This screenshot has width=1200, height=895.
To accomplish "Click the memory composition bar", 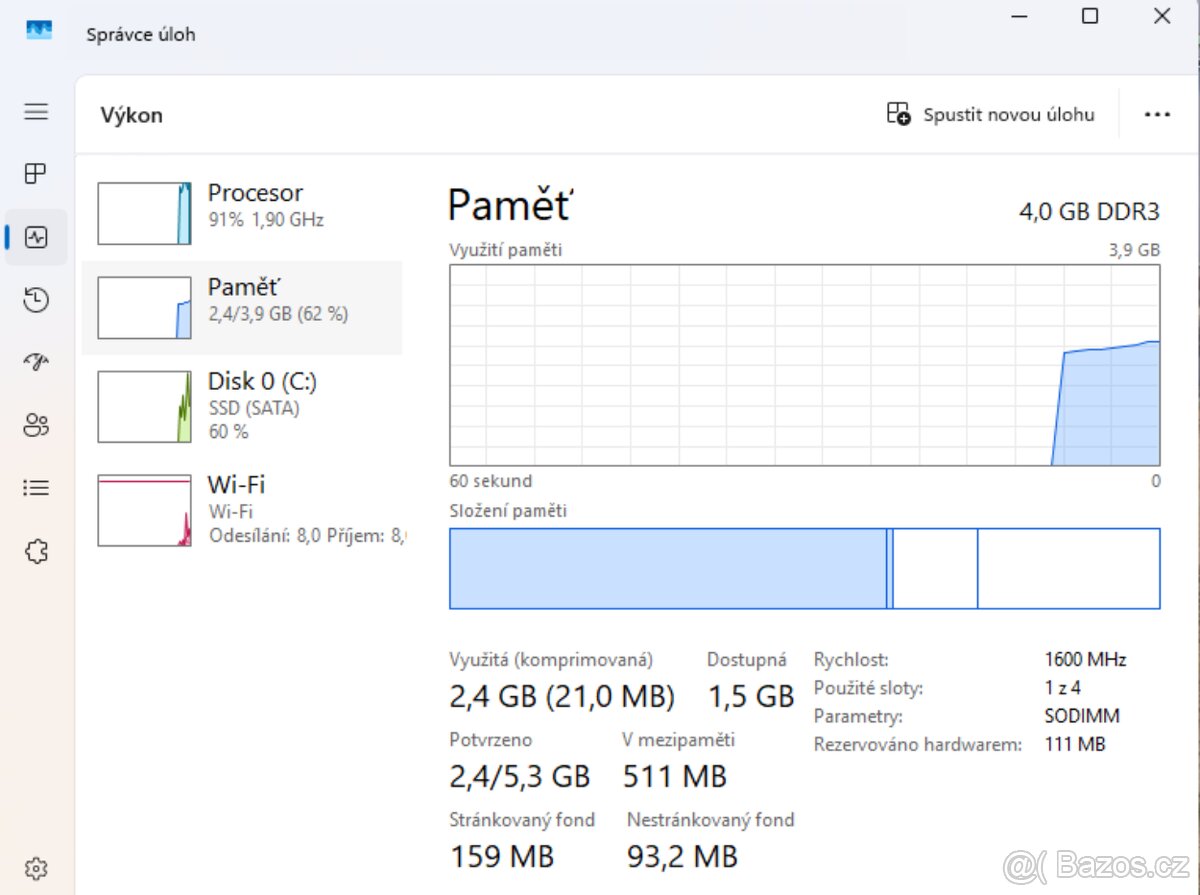I will 804,569.
